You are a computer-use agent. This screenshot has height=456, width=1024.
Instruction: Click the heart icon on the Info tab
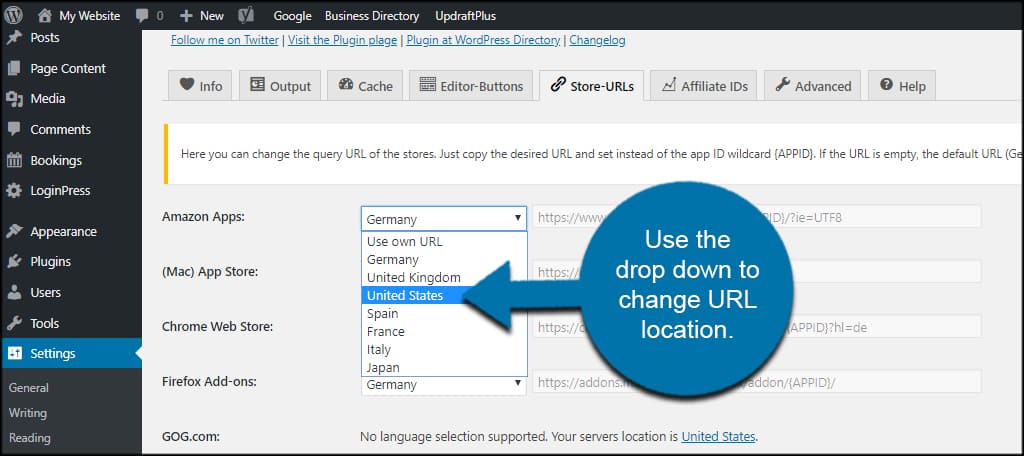[x=187, y=84]
